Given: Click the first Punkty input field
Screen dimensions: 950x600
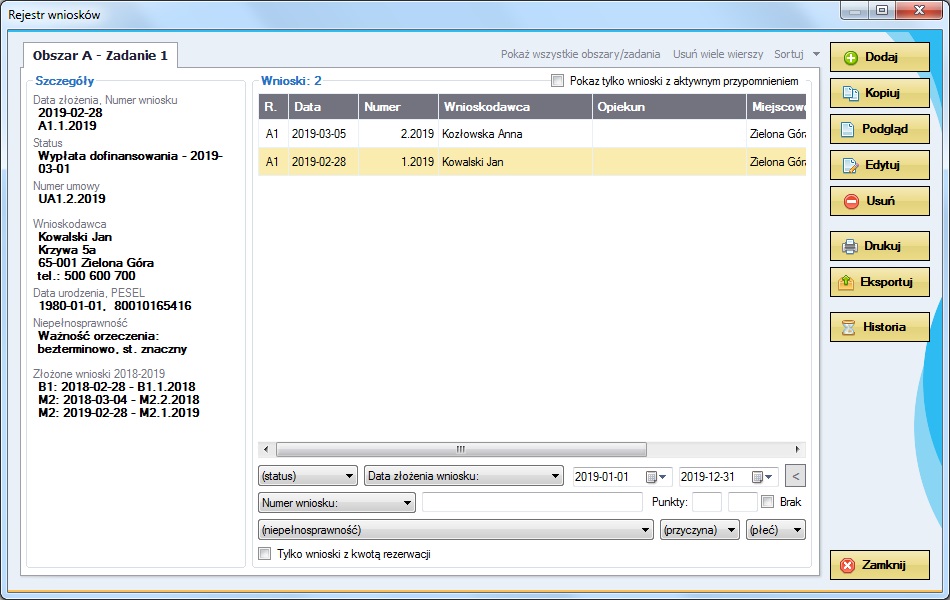Looking at the screenshot, I should coord(706,502).
